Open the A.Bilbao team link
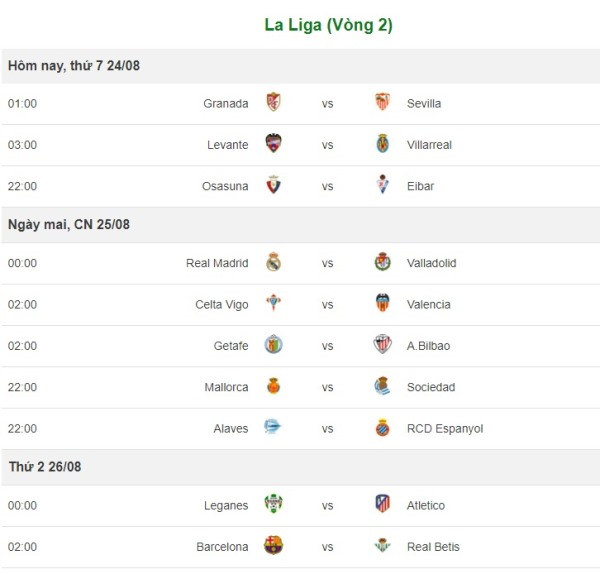Viewport: 600px width, 574px height. coord(428,346)
